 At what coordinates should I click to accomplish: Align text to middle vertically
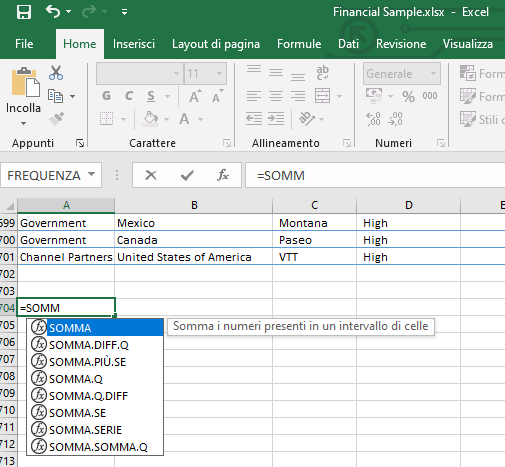click(276, 73)
